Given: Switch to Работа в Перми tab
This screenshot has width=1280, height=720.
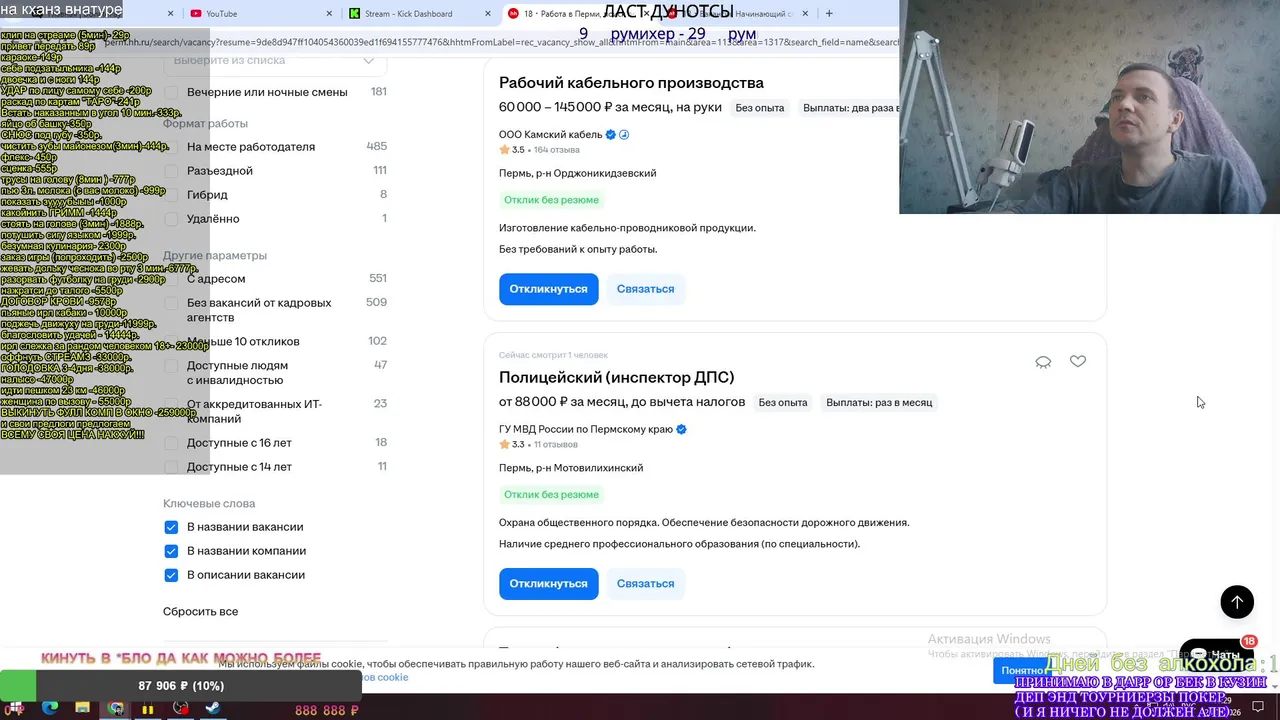Looking at the screenshot, I should (580, 14).
